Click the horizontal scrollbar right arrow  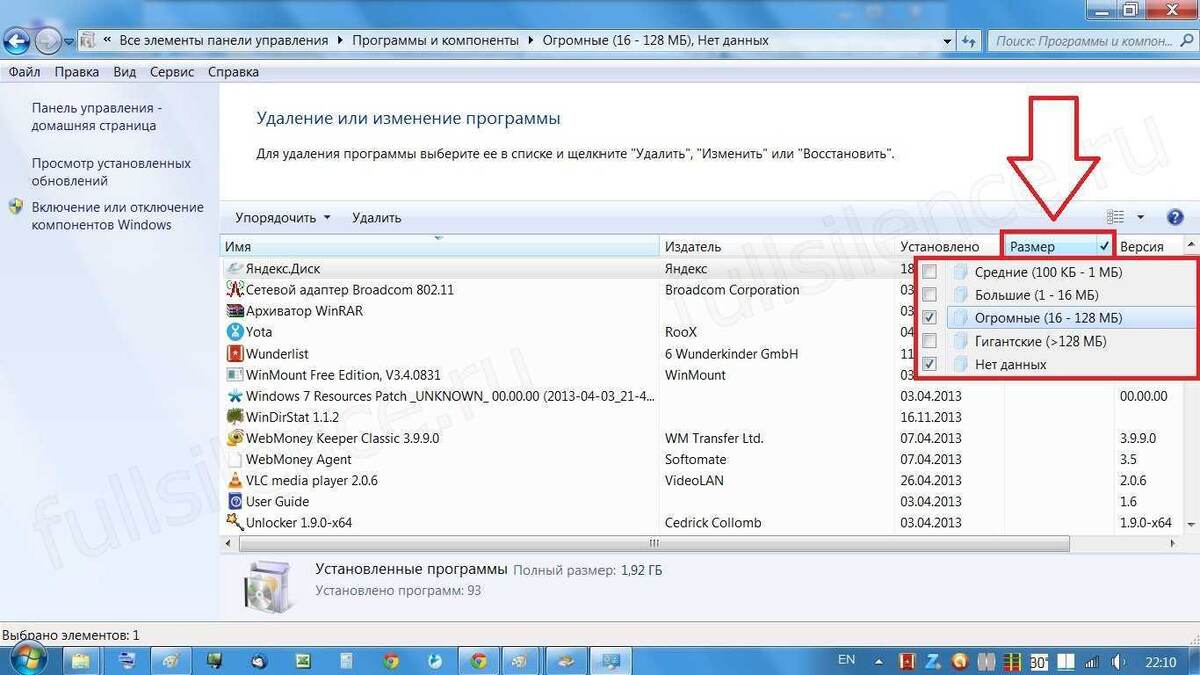[1174, 544]
